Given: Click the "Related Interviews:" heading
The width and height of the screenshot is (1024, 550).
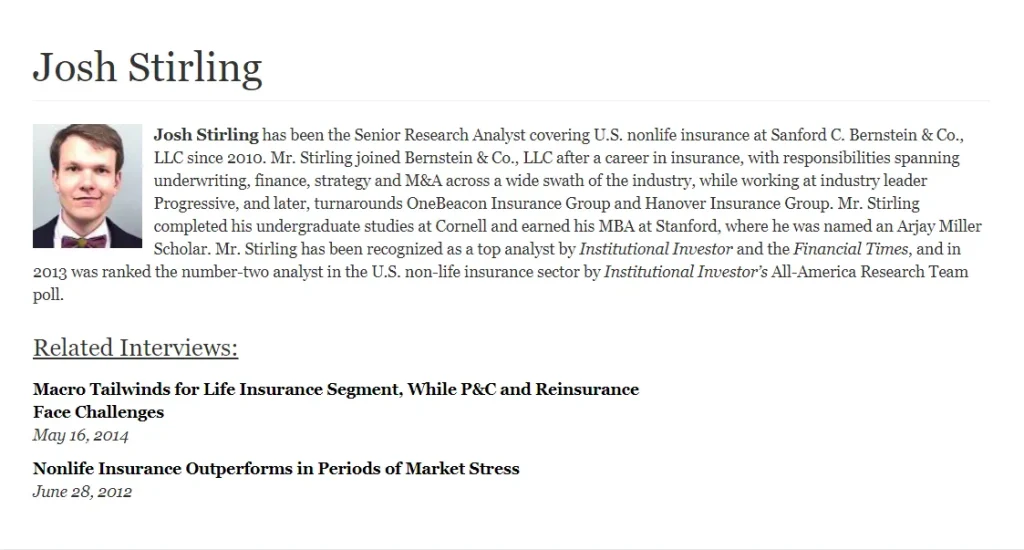Looking at the screenshot, I should click(135, 348).
